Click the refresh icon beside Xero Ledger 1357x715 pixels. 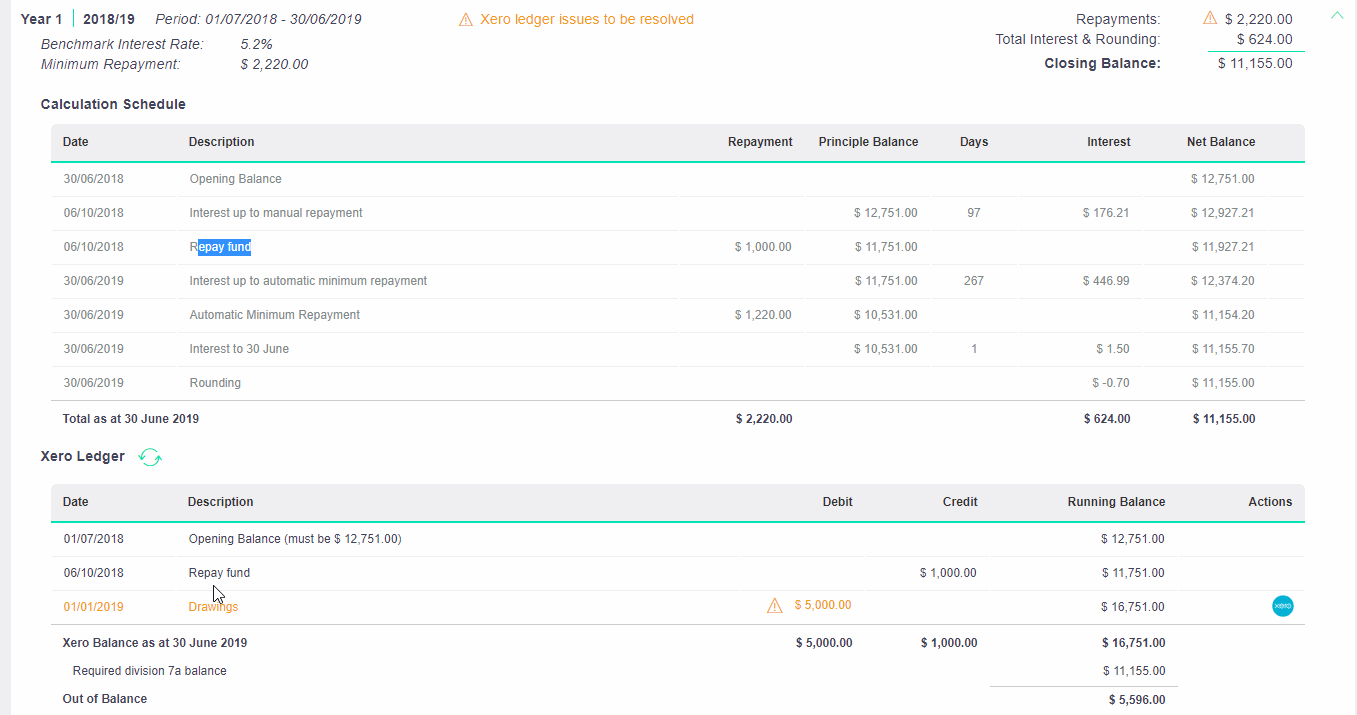(150, 457)
